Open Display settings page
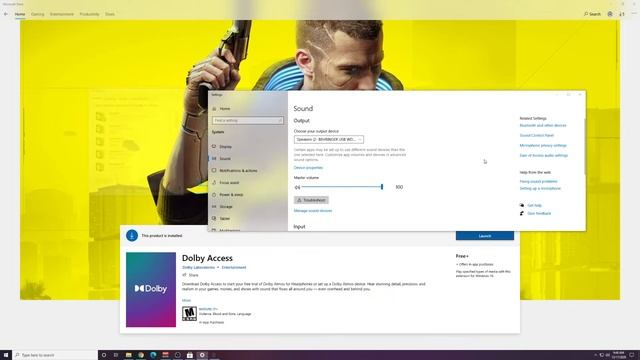640x360 pixels. click(x=225, y=147)
